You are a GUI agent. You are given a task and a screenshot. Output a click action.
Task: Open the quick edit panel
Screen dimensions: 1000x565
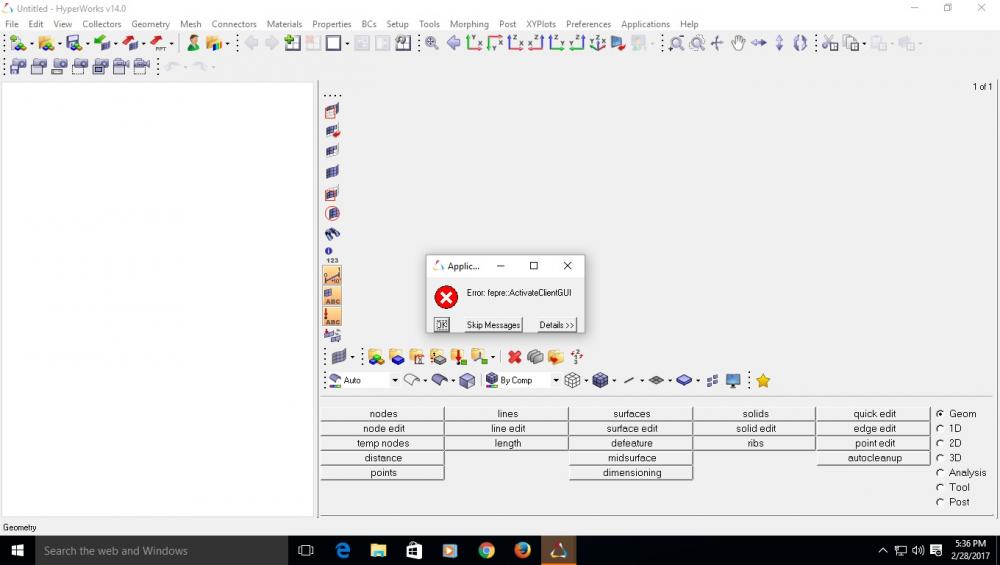[874, 414]
